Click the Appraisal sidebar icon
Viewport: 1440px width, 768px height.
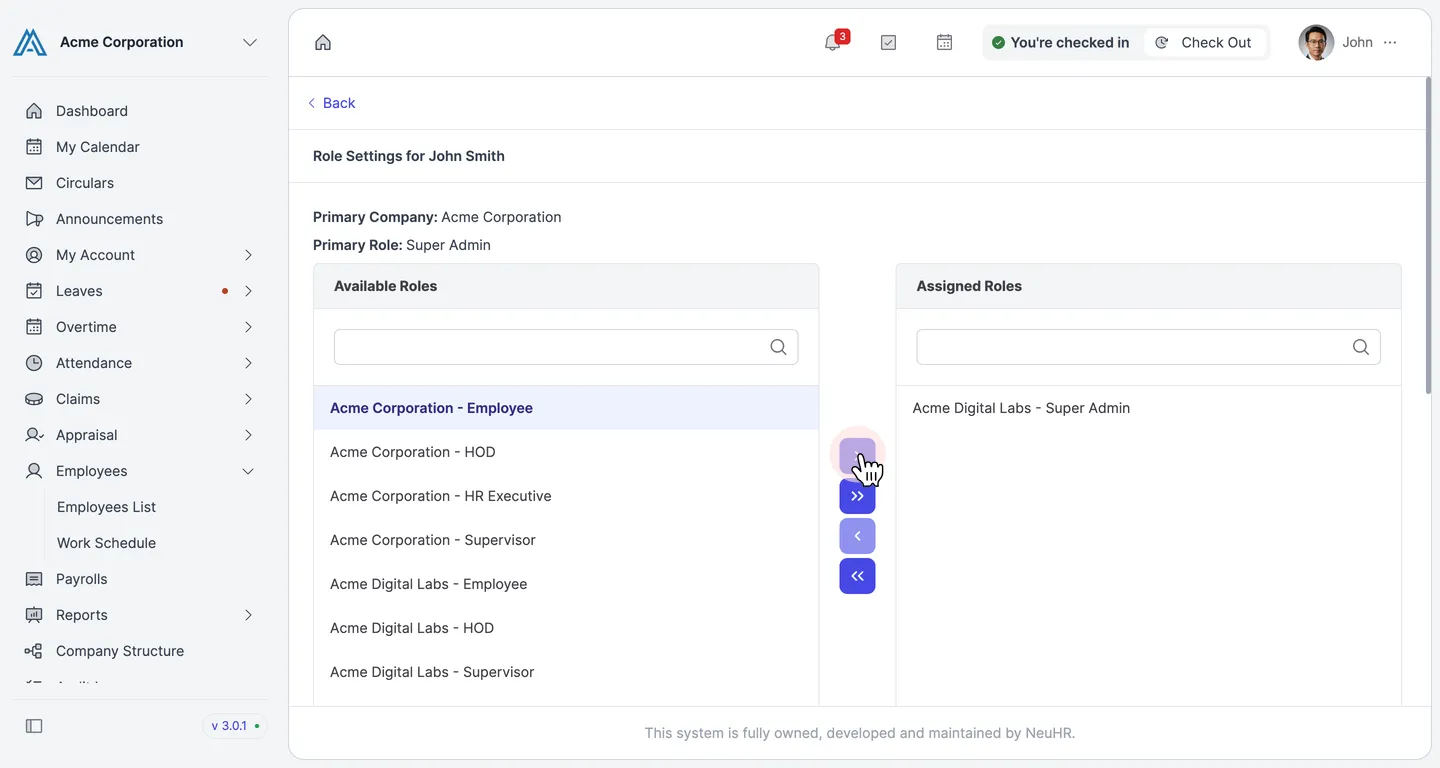[x=34, y=435]
